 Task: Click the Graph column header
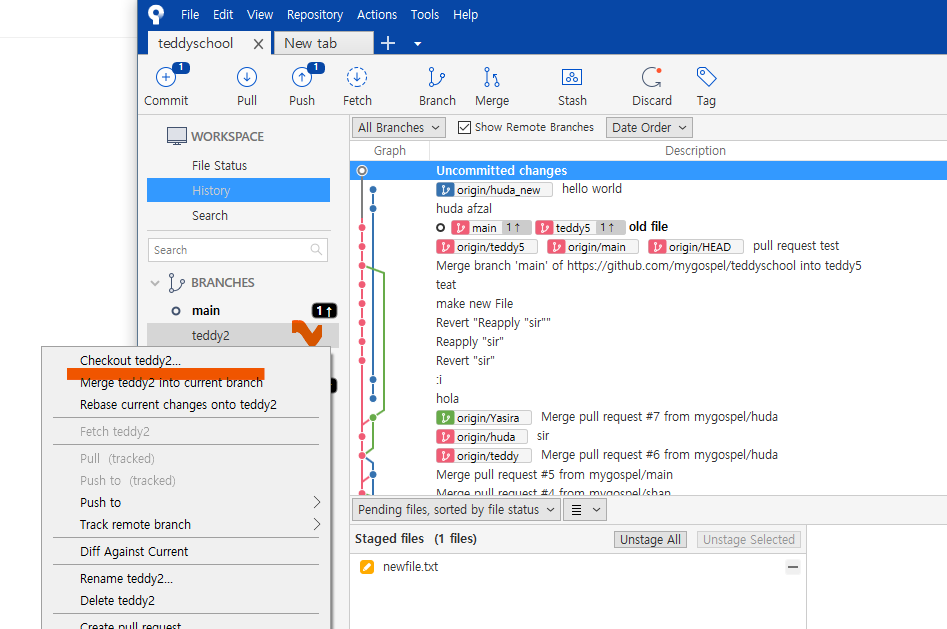[390, 150]
